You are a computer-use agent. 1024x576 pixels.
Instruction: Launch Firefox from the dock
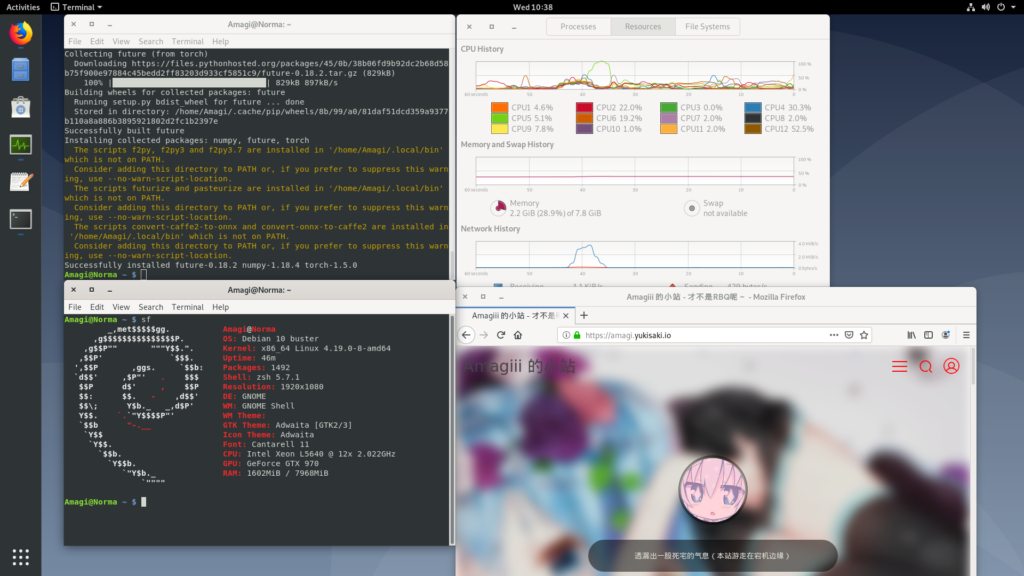(x=20, y=33)
